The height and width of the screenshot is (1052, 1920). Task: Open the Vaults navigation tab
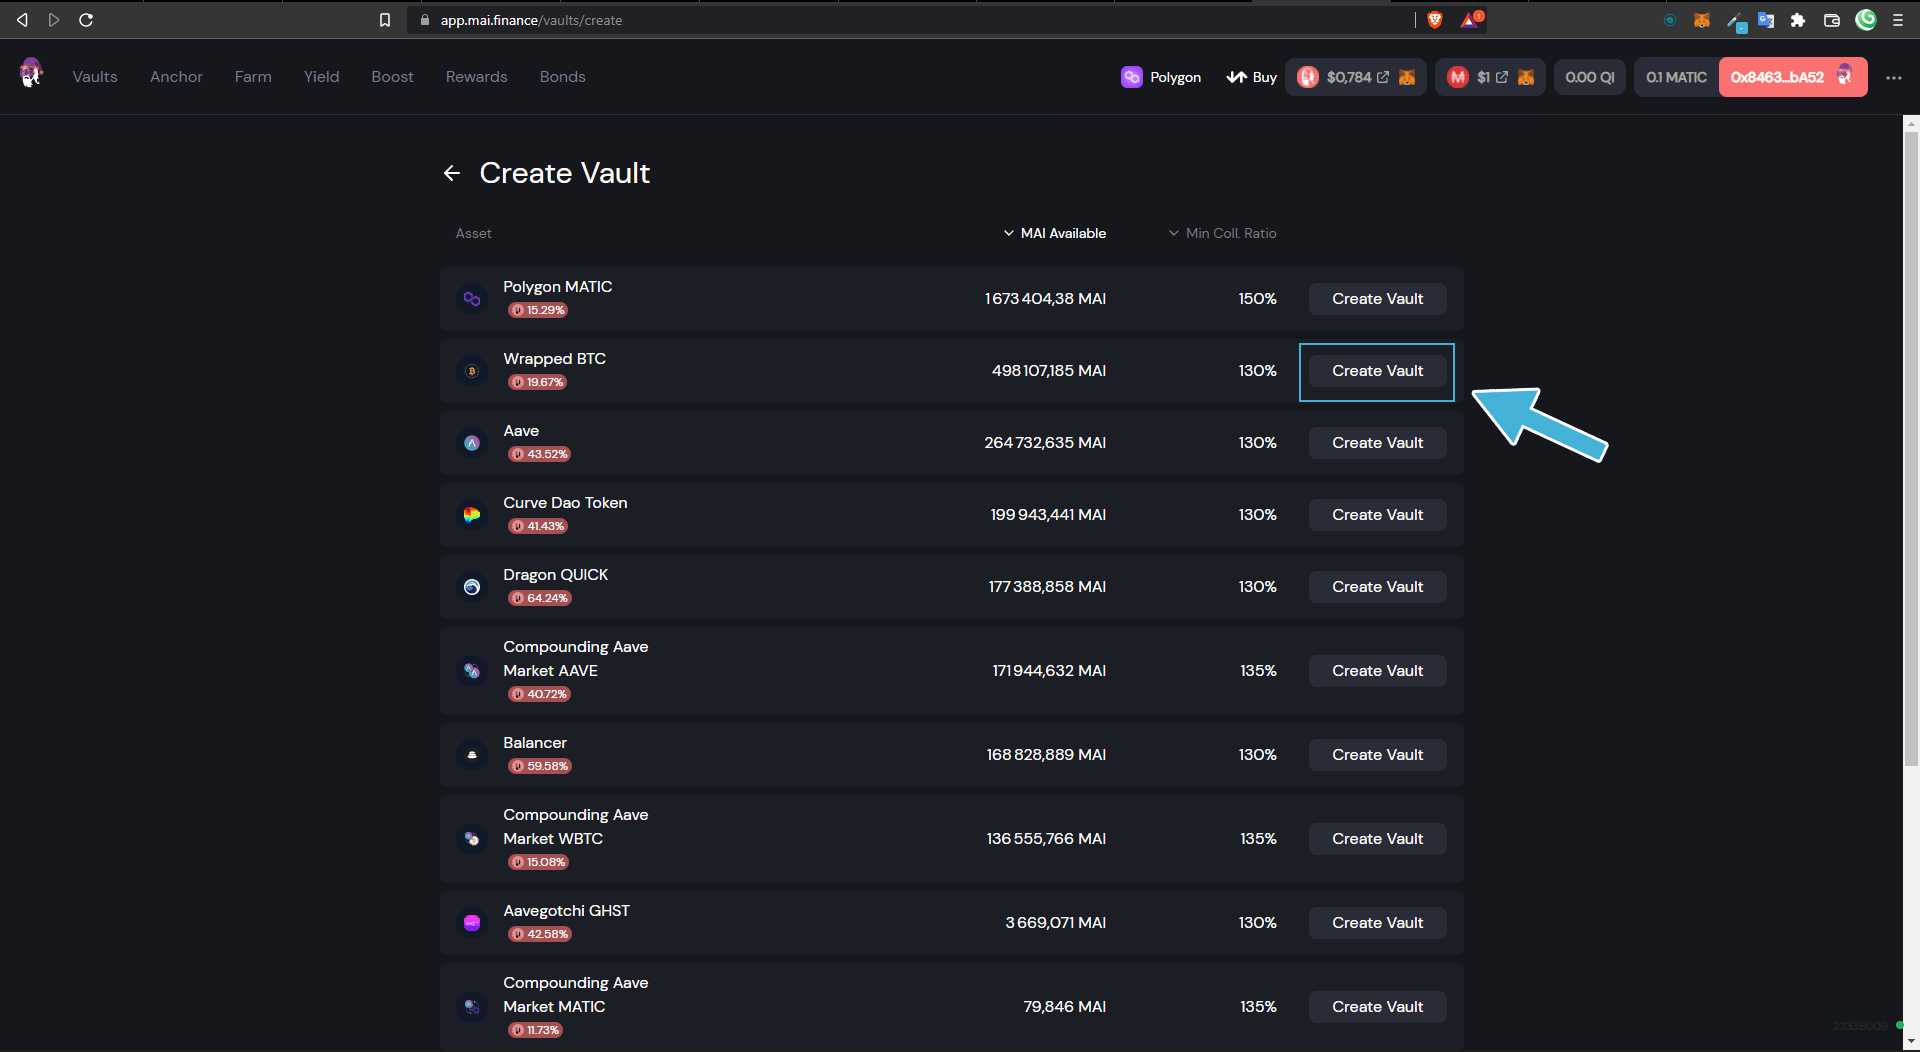pyautogui.click(x=95, y=77)
